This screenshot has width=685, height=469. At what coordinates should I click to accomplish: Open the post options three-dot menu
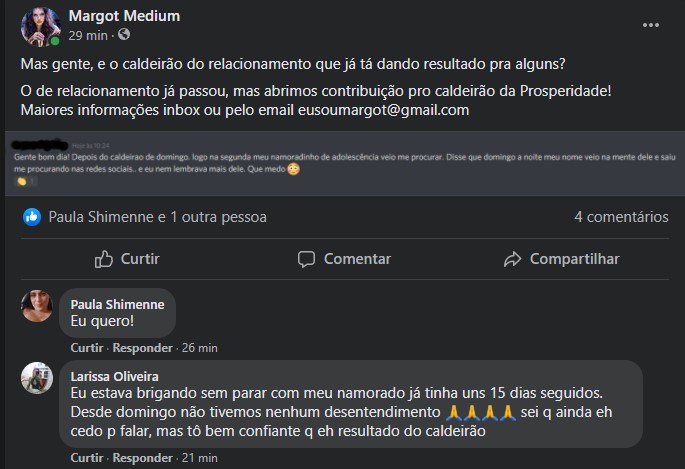(651, 24)
